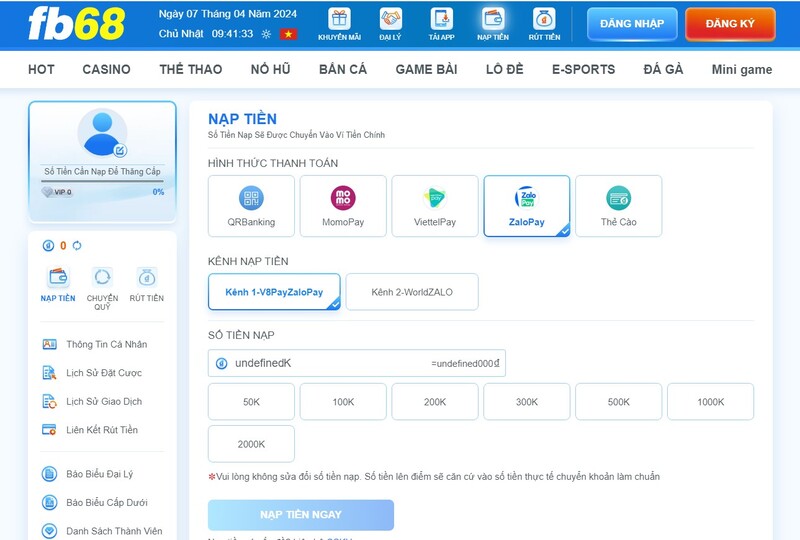The height and width of the screenshot is (540, 800).
Task: Click the Nạp Tiền wallet icon in header
Action: click(493, 19)
